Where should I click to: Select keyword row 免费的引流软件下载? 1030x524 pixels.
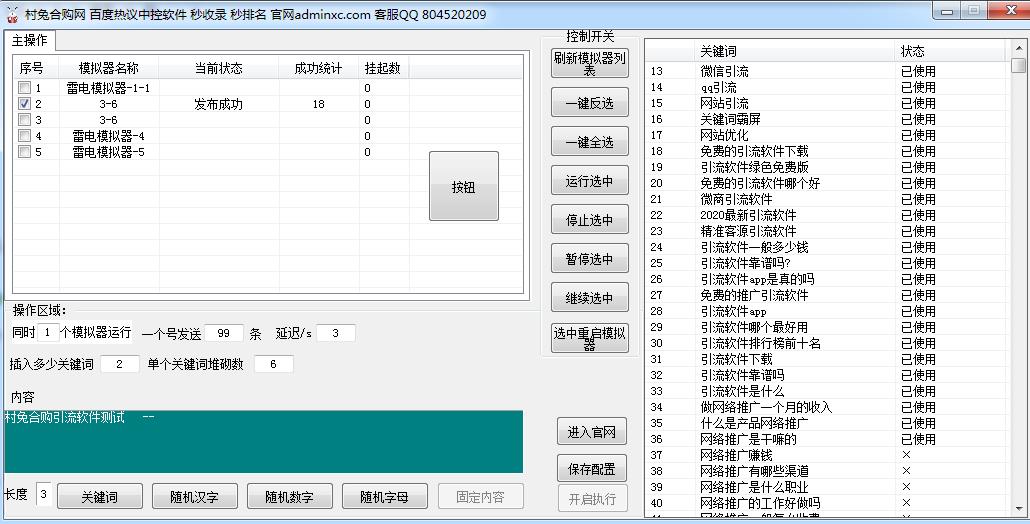pyautogui.click(x=826, y=151)
